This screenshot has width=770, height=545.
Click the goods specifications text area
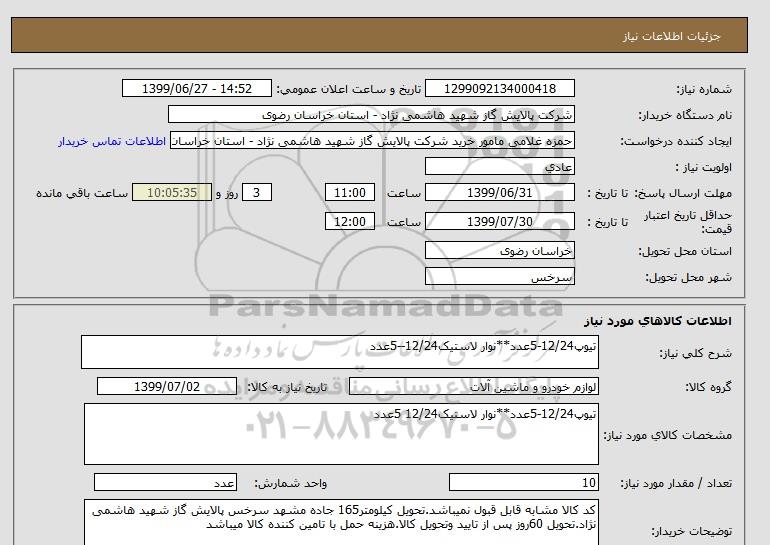pyautogui.click(x=339, y=433)
